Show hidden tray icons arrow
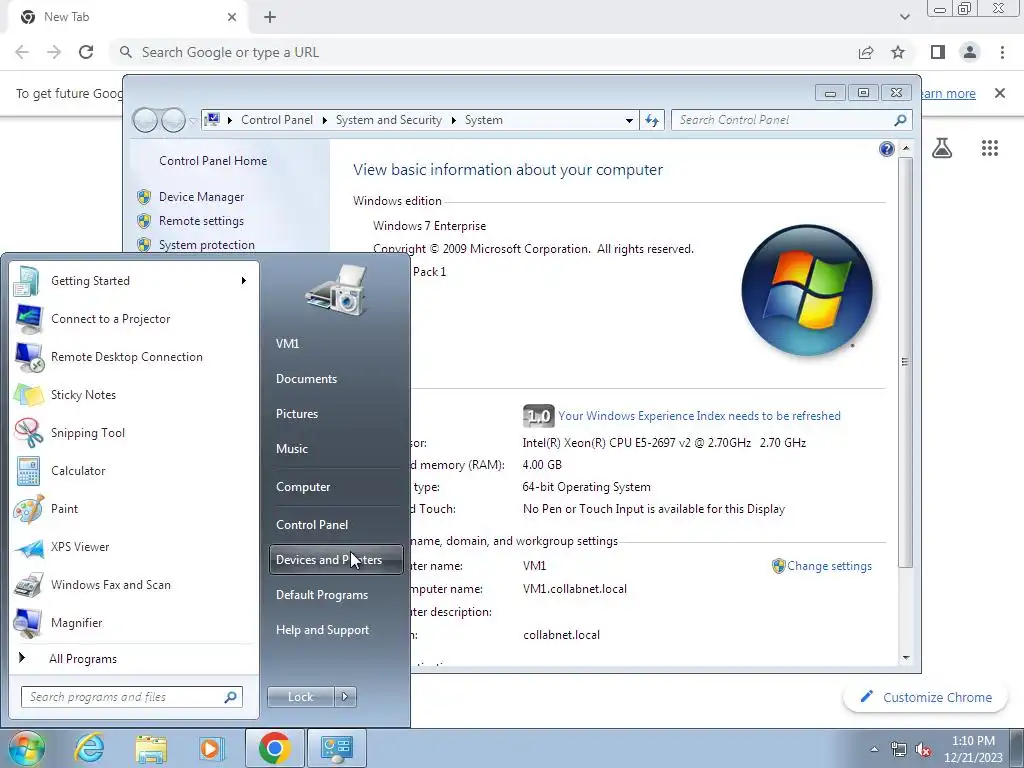The height and width of the screenshot is (768, 1024). pyautogui.click(x=874, y=749)
